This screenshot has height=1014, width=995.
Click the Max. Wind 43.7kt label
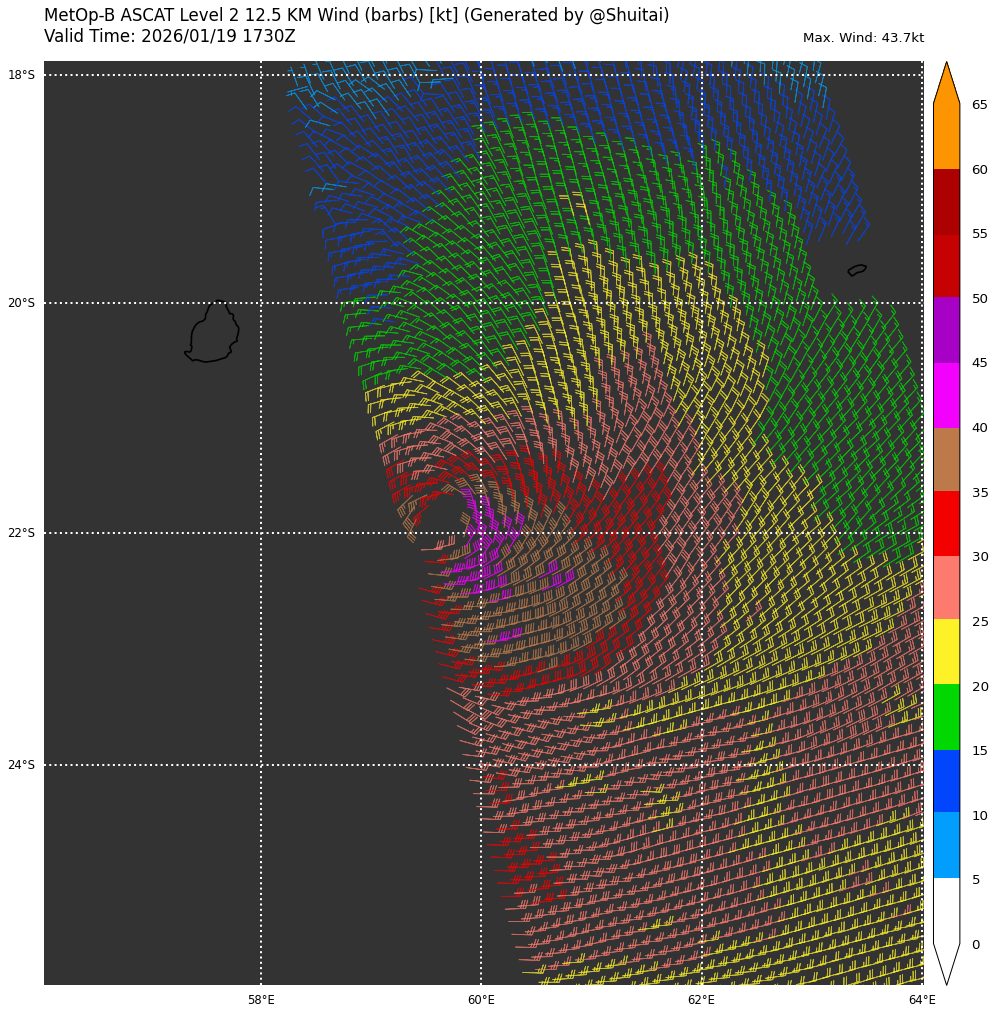pyautogui.click(x=863, y=38)
